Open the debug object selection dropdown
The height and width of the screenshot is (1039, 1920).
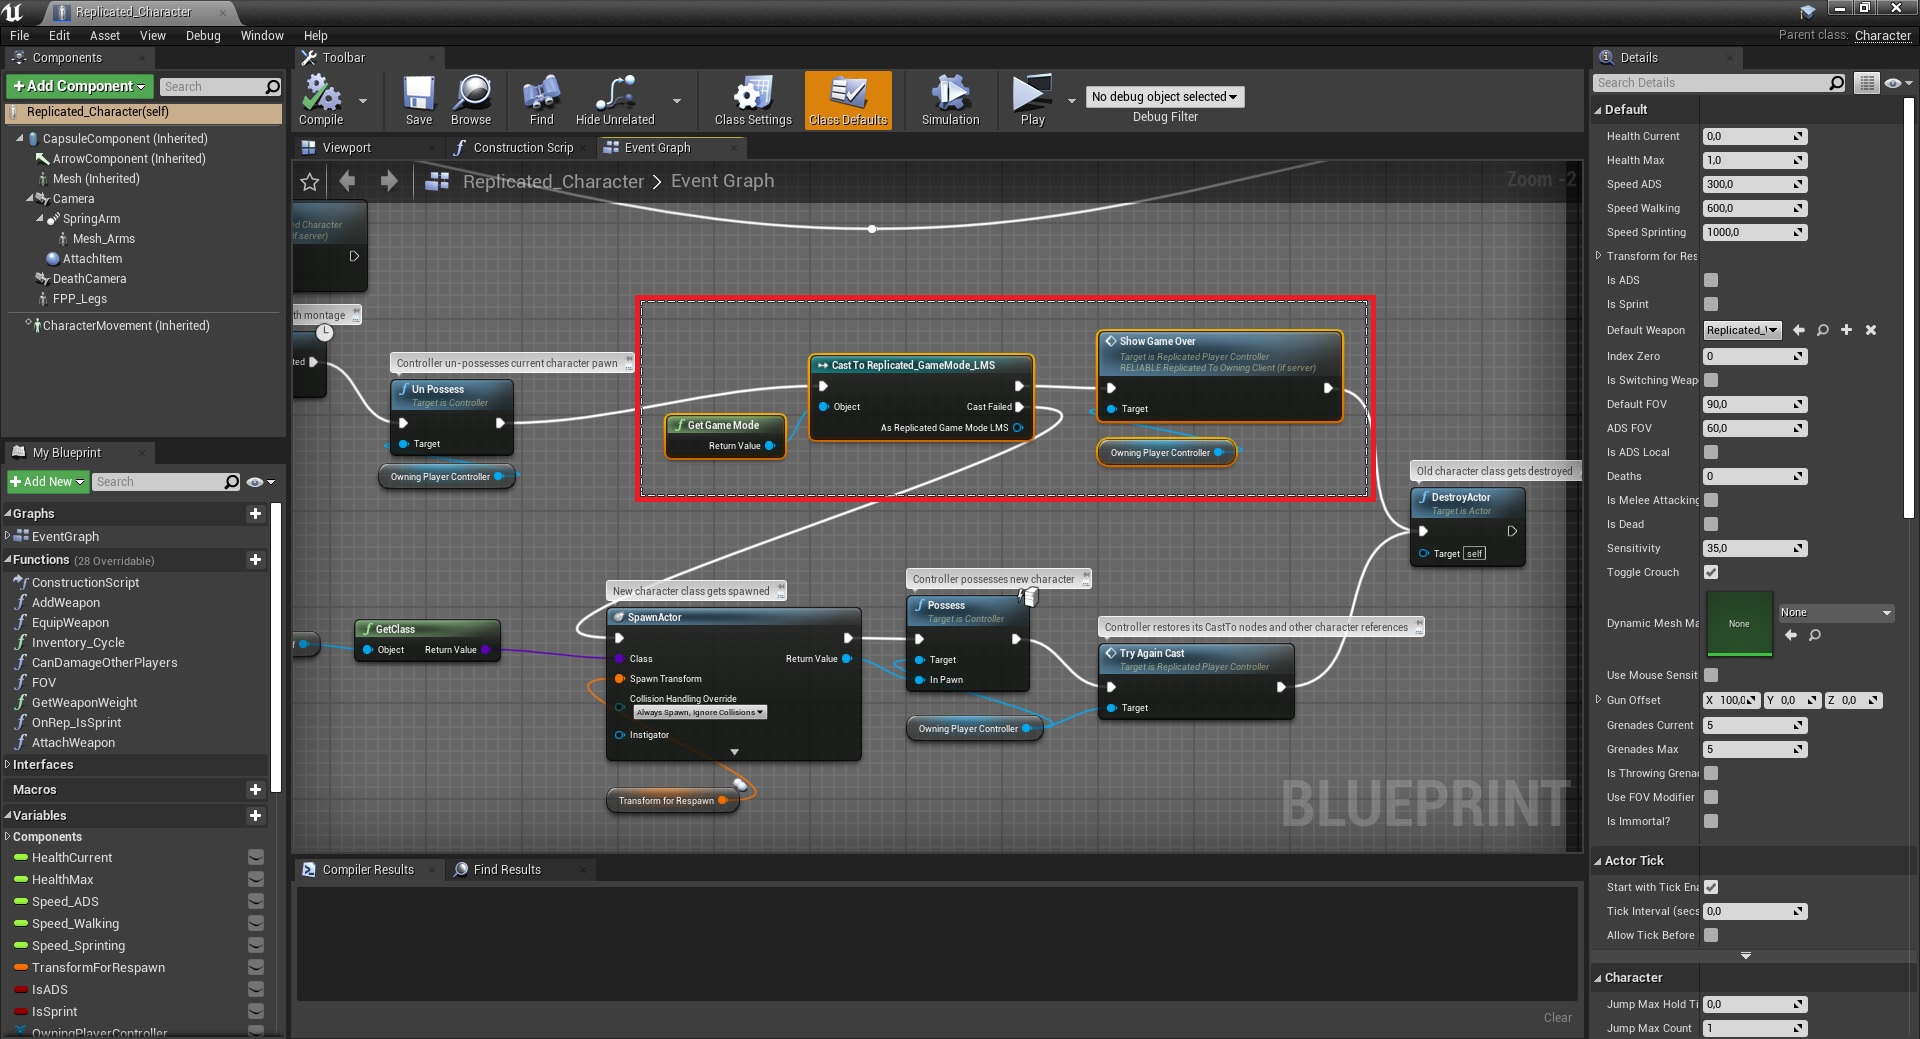coord(1164,97)
